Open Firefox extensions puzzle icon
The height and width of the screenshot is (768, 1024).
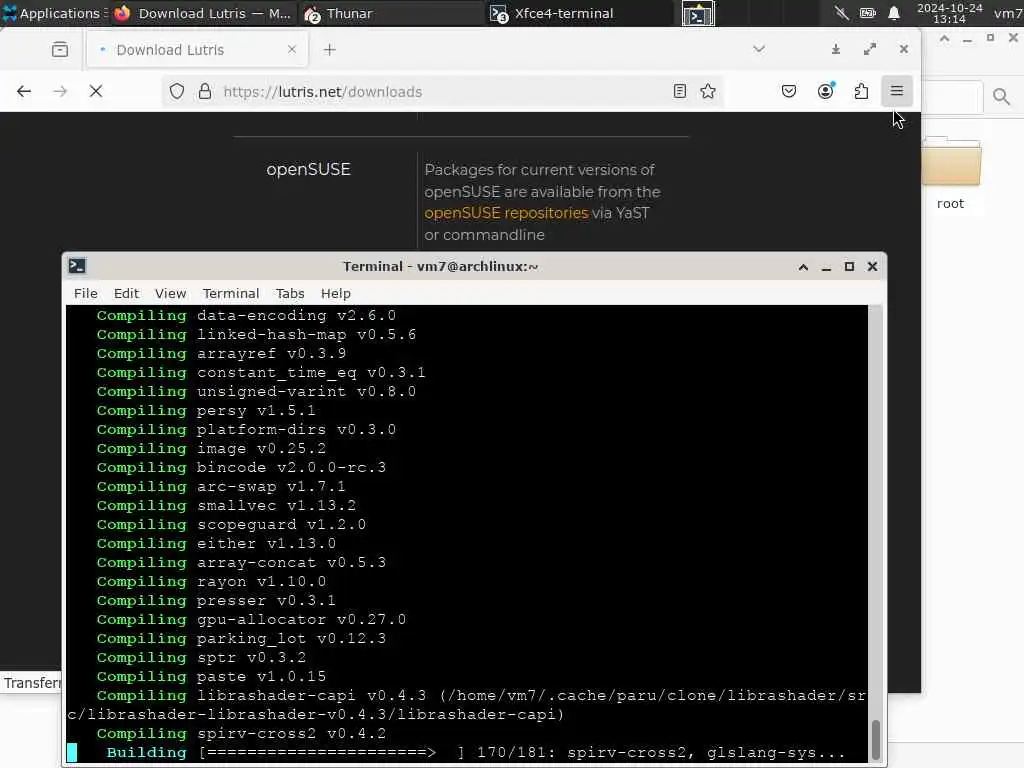861,91
